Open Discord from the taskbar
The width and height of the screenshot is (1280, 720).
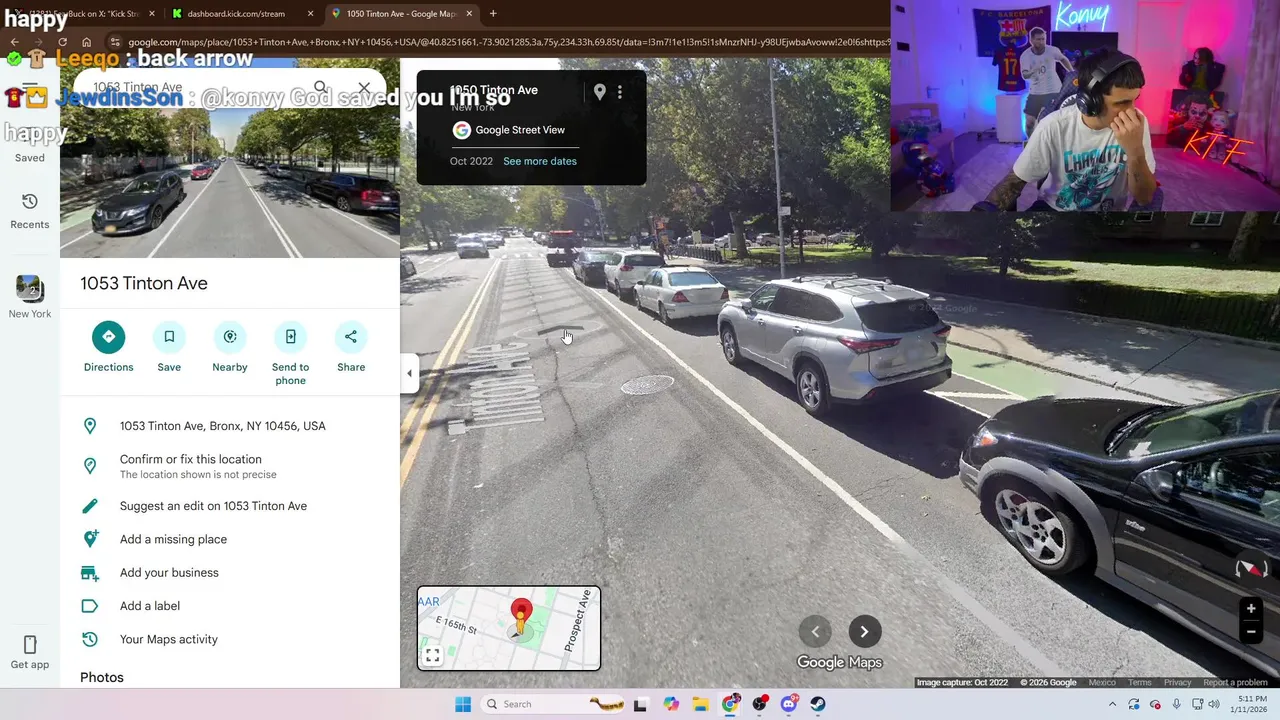pos(789,704)
